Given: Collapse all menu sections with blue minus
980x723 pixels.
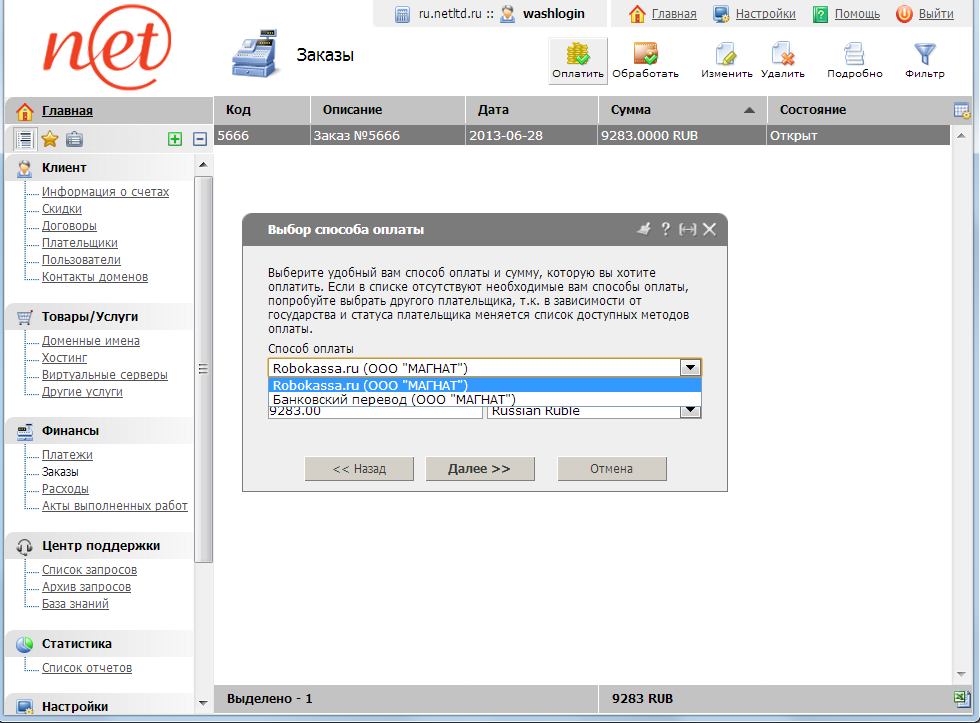Looking at the screenshot, I should point(199,139).
